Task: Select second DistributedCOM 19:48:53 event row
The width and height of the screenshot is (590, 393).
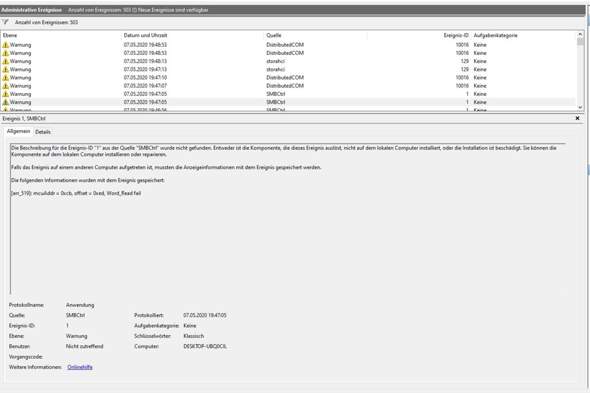Action: (288, 53)
